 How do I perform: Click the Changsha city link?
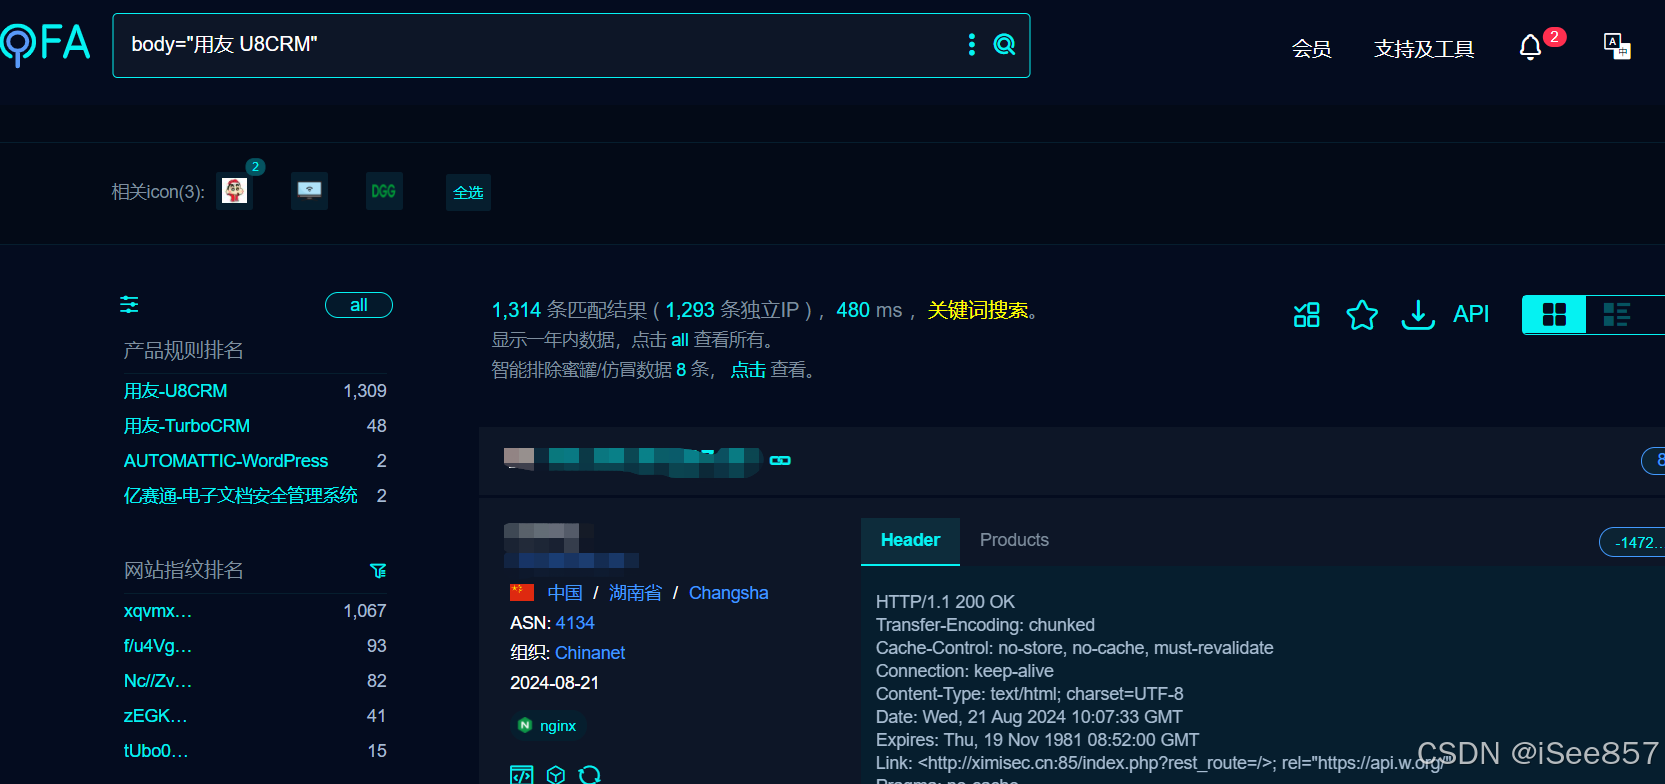pyautogui.click(x=729, y=593)
